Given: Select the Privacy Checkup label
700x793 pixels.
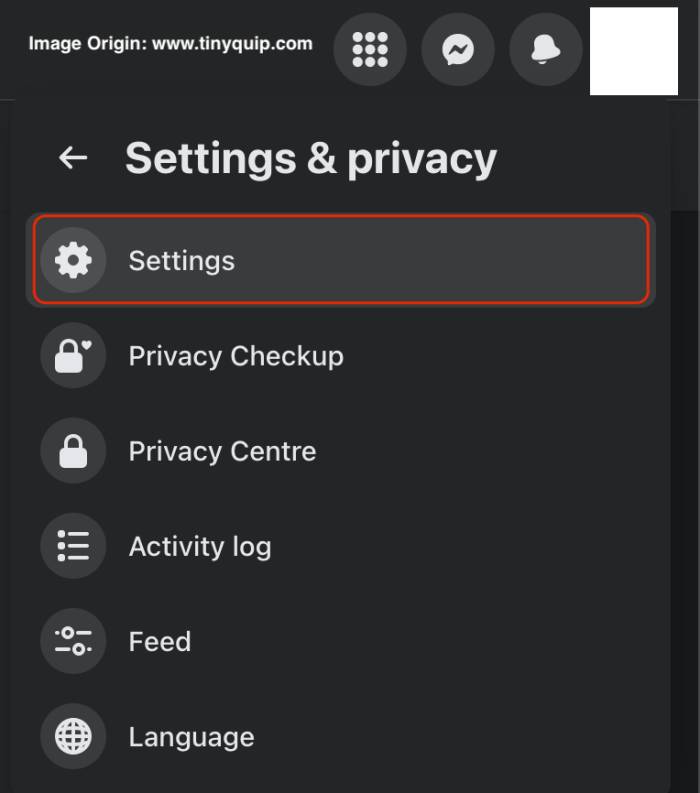Looking at the screenshot, I should [x=236, y=356].
